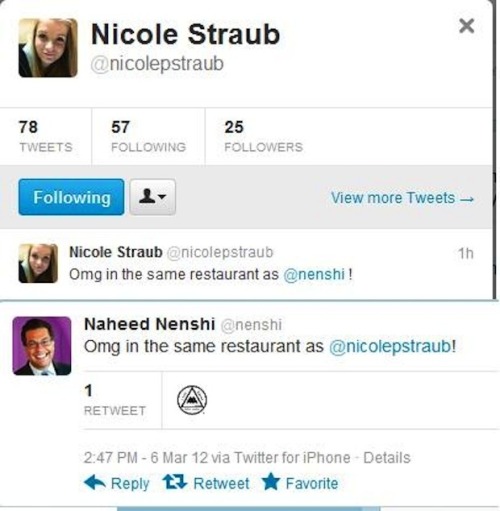Open Nicole Straub's large profile picture

(x=48, y=48)
